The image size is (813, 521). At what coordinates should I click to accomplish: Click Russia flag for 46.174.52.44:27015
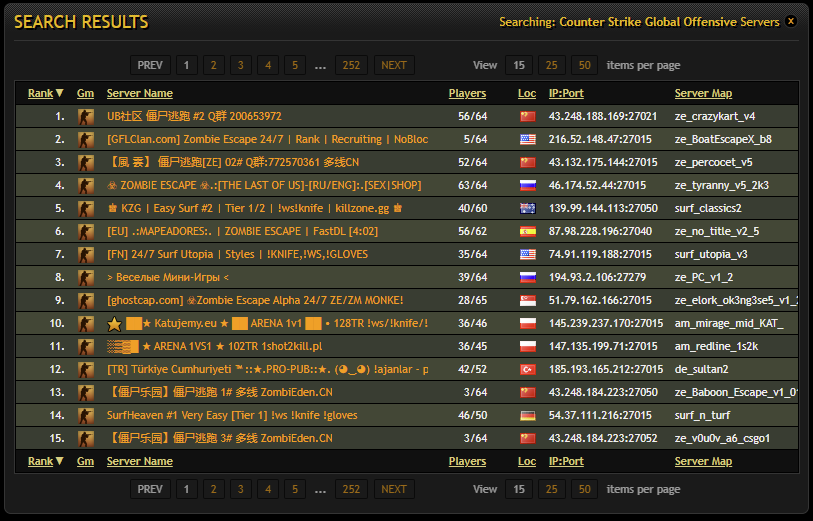click(527, 186)
